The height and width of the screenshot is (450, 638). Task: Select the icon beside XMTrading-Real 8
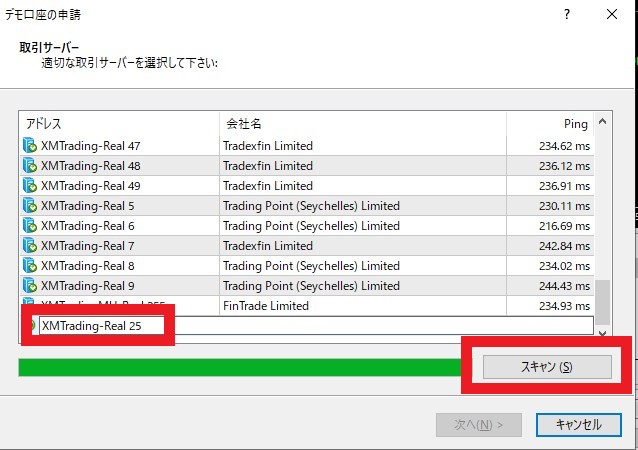pyautogui.click(x=29, y=266)
